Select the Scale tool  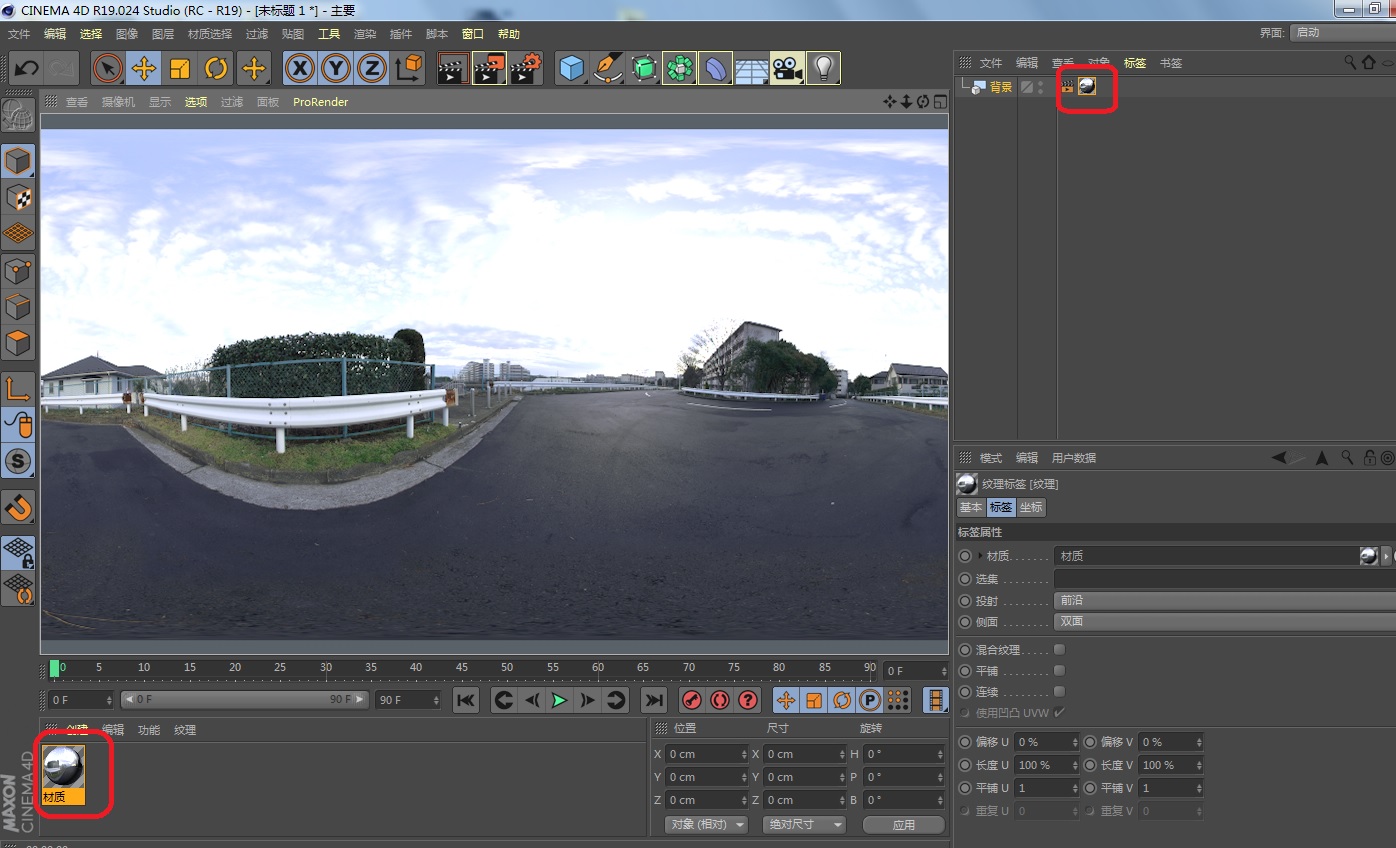(x=182, y=68)
